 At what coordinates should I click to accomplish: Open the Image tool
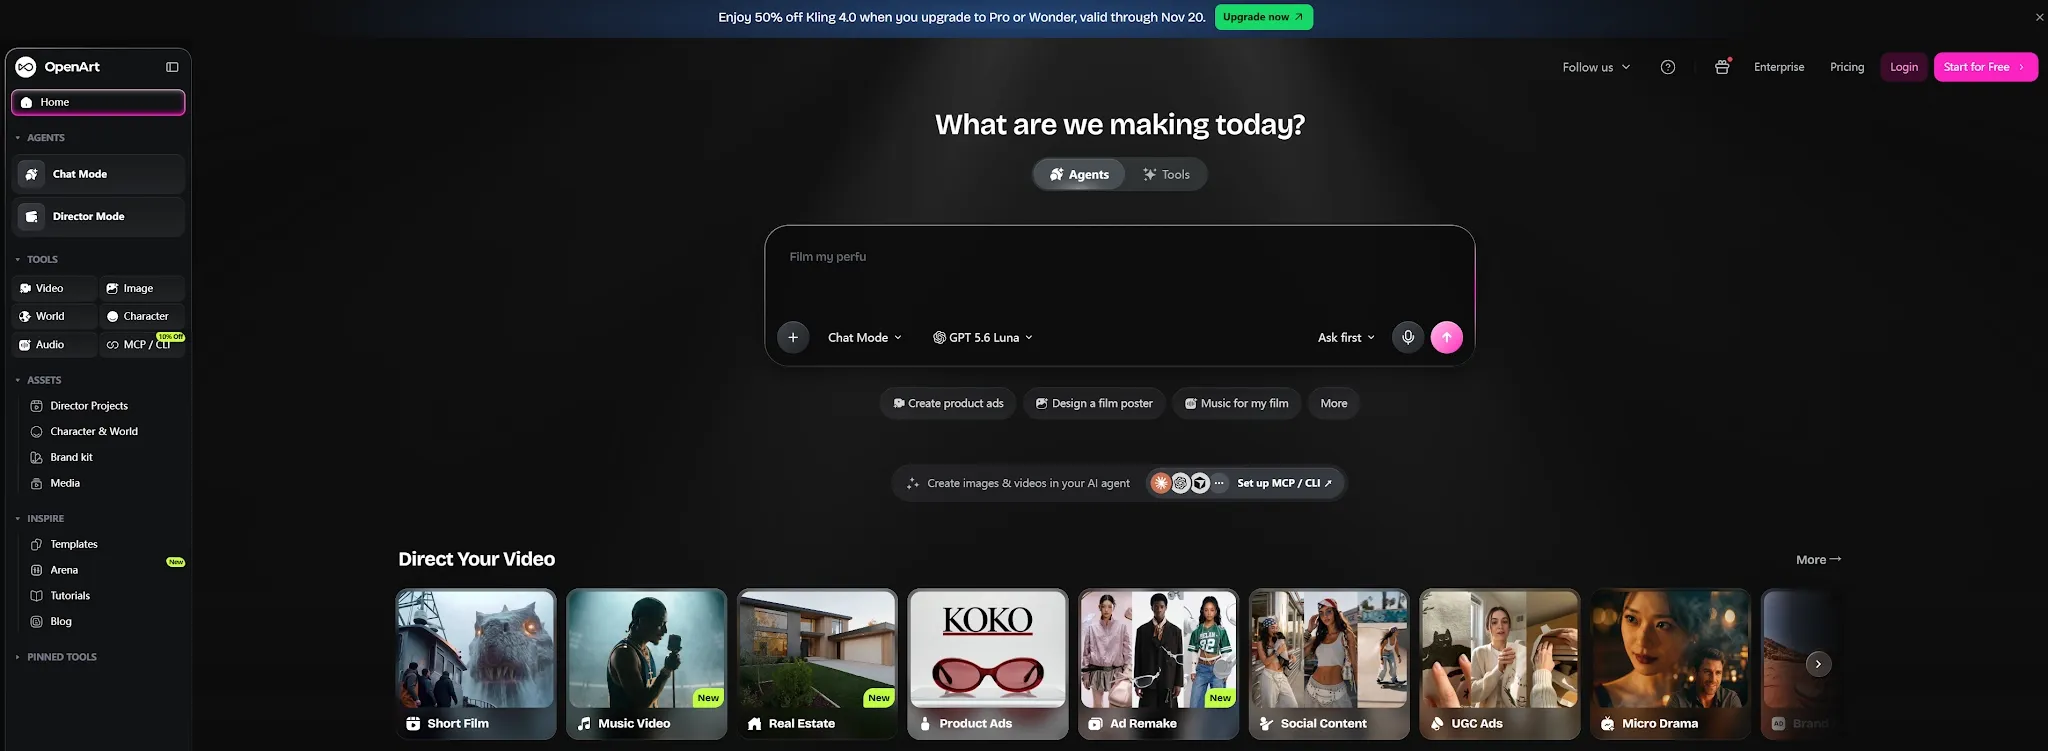142,288
